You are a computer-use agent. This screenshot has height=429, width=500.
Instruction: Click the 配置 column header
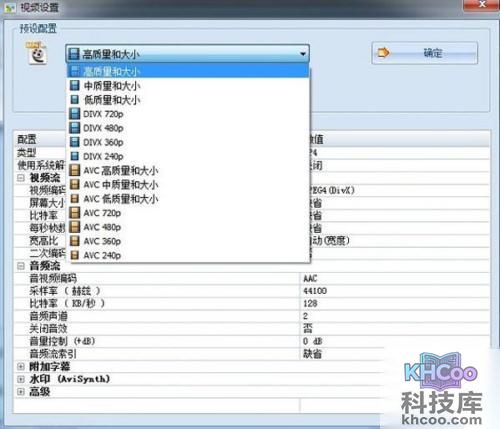(x=27, y=139)
